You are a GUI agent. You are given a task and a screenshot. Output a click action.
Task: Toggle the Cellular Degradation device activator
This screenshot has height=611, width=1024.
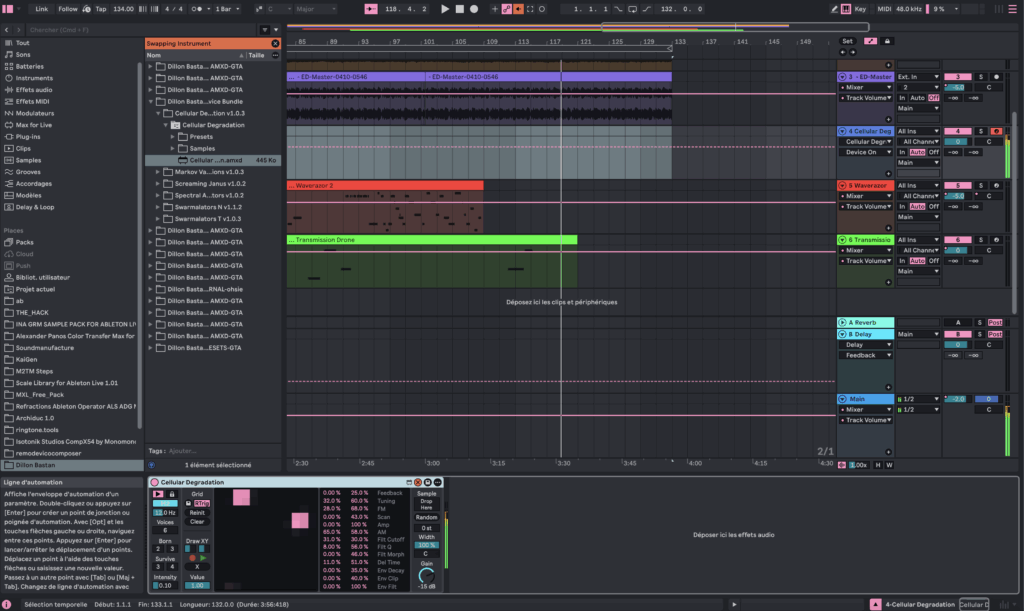[155, 482]
